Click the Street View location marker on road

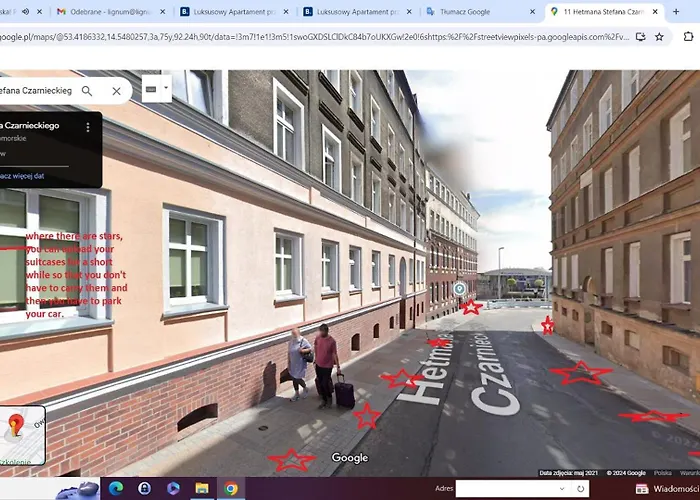point(459,289)
